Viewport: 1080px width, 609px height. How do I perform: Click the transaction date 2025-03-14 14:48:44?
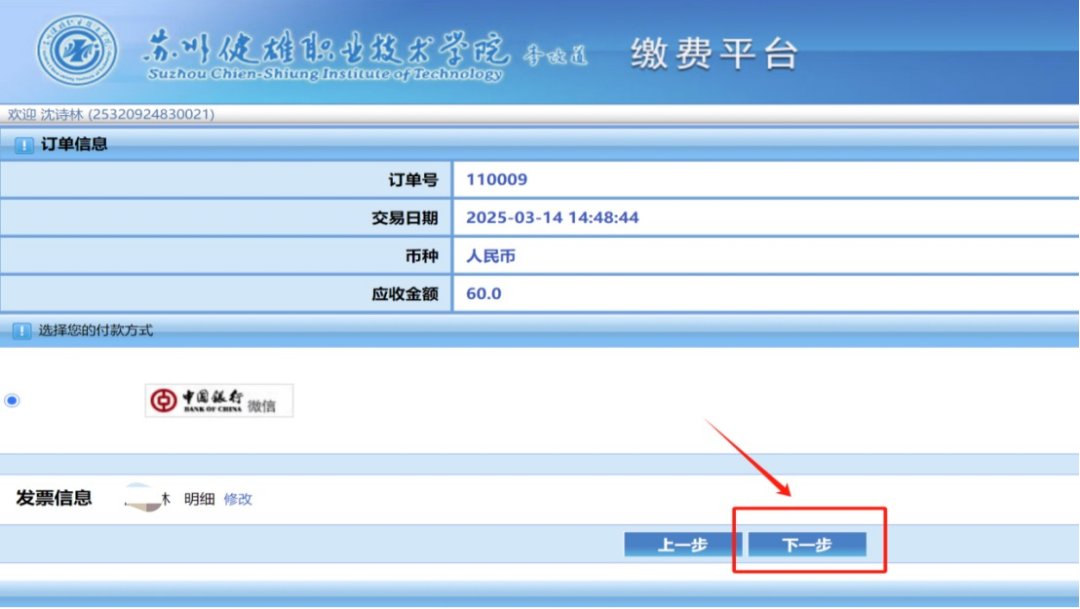coord(552,218)
